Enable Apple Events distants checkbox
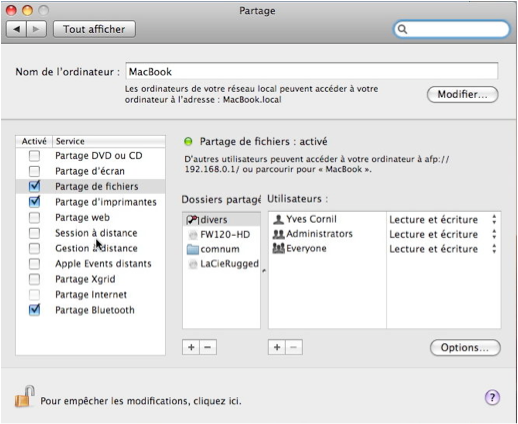 coord(34,264)
